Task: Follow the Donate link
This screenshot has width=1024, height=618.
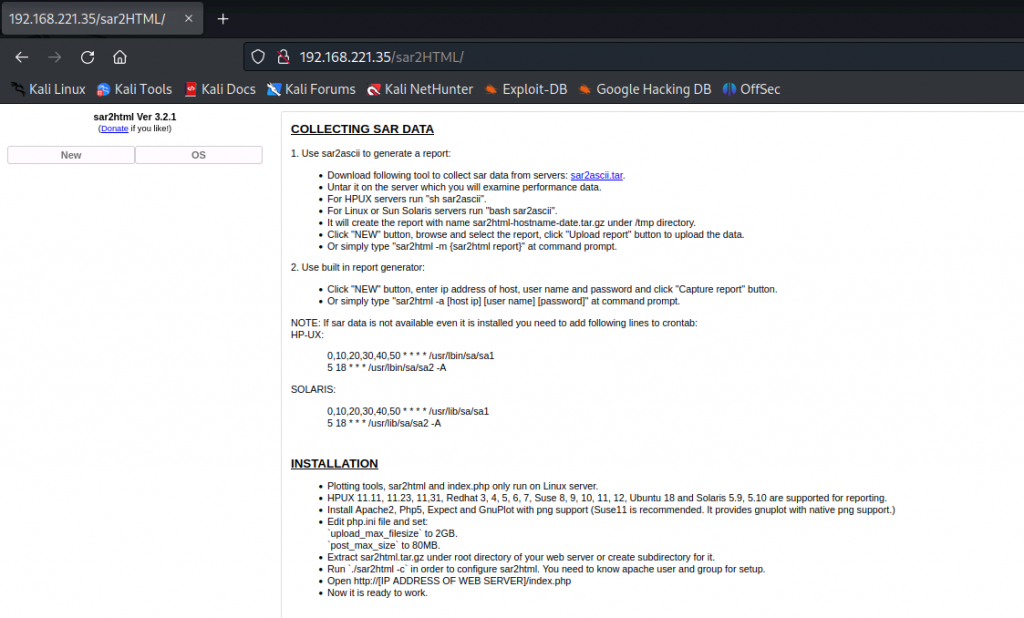Action: (114, 129)
